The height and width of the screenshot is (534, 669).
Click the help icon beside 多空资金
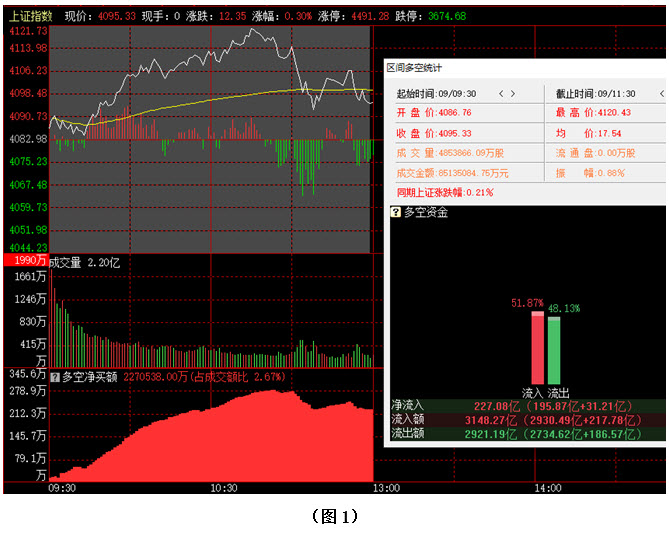[396, 213]
